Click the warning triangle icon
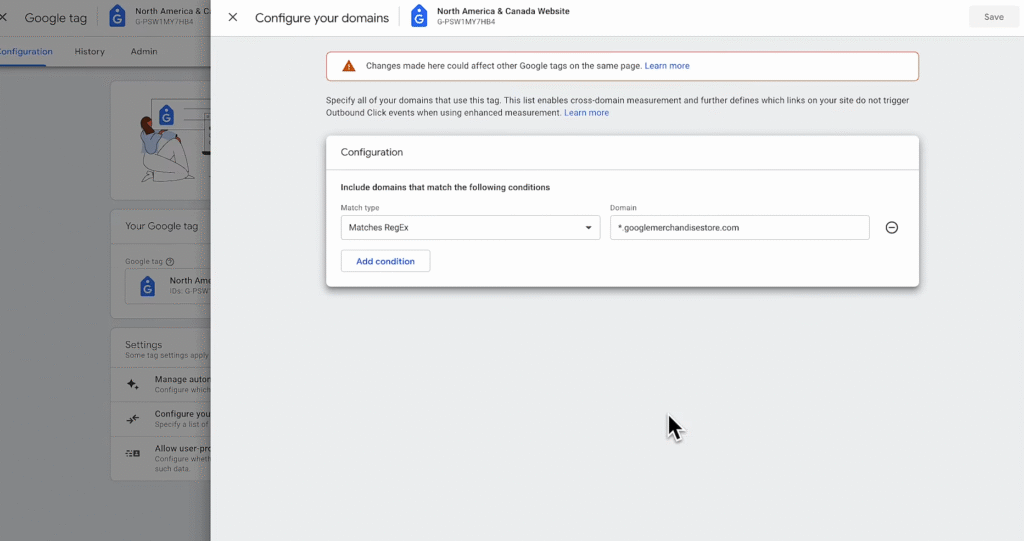The height and width of the screenshot is (541, 1024). 349,66
